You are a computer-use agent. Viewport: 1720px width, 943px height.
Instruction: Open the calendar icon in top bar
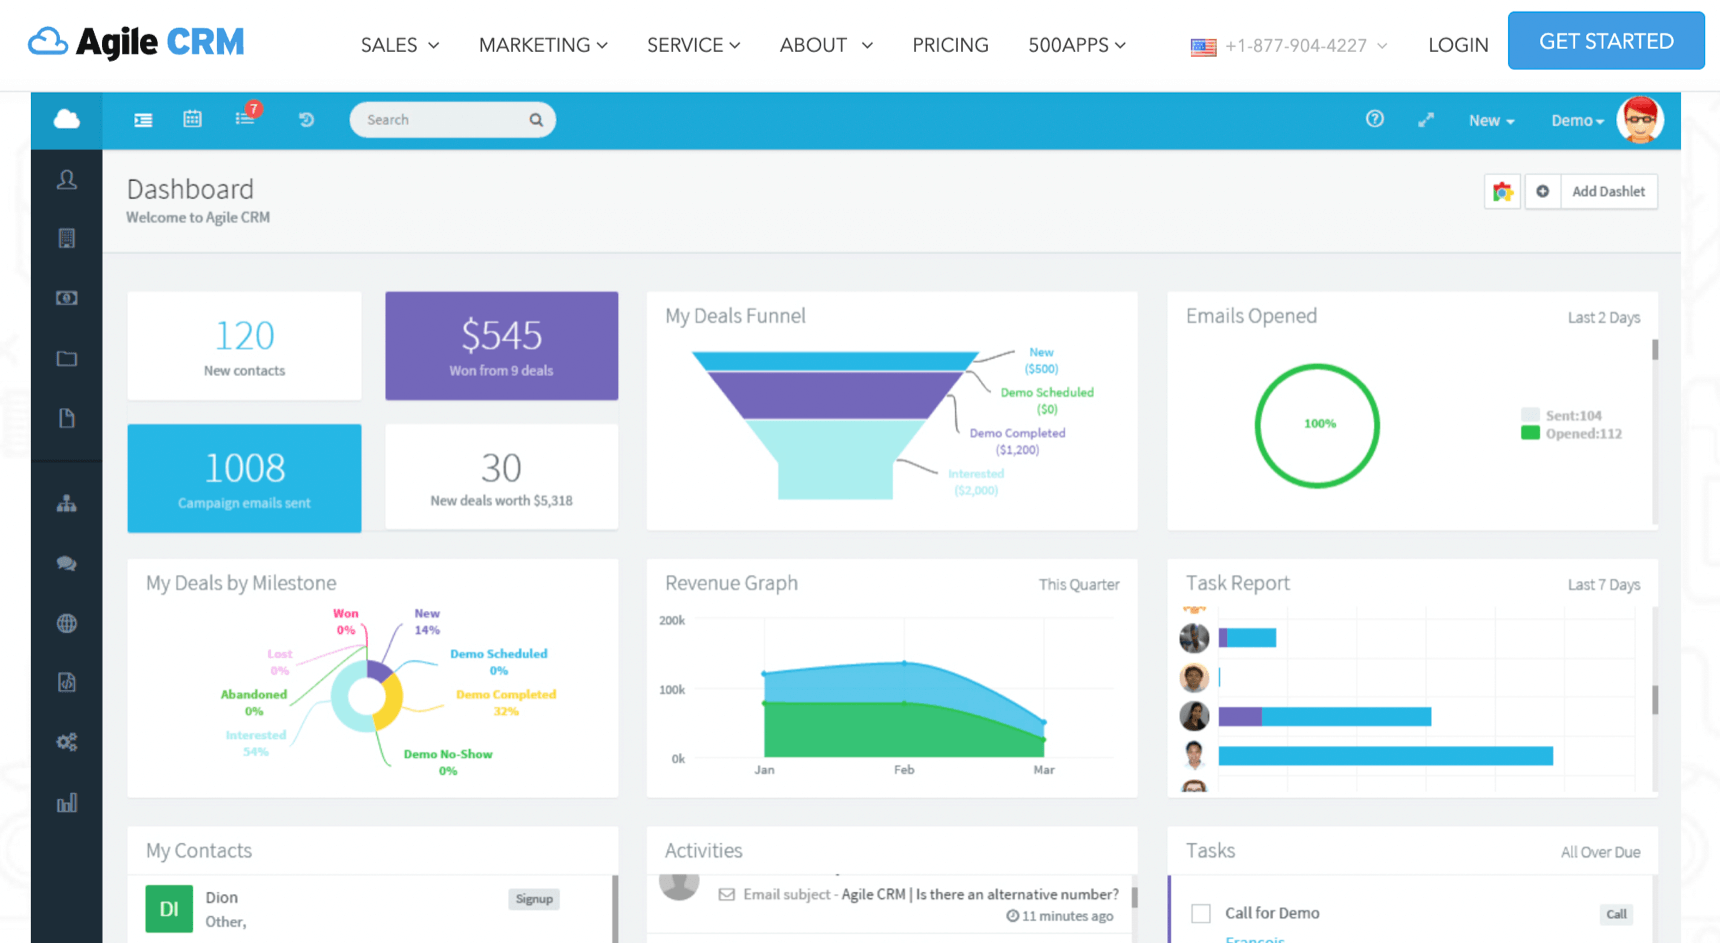tap(192, 119)
